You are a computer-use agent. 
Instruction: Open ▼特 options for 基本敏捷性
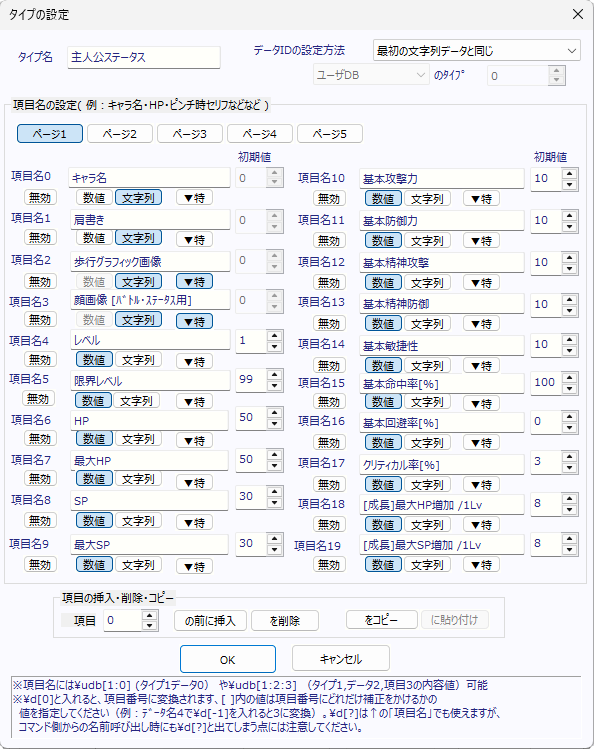click(x=481, y=366)
